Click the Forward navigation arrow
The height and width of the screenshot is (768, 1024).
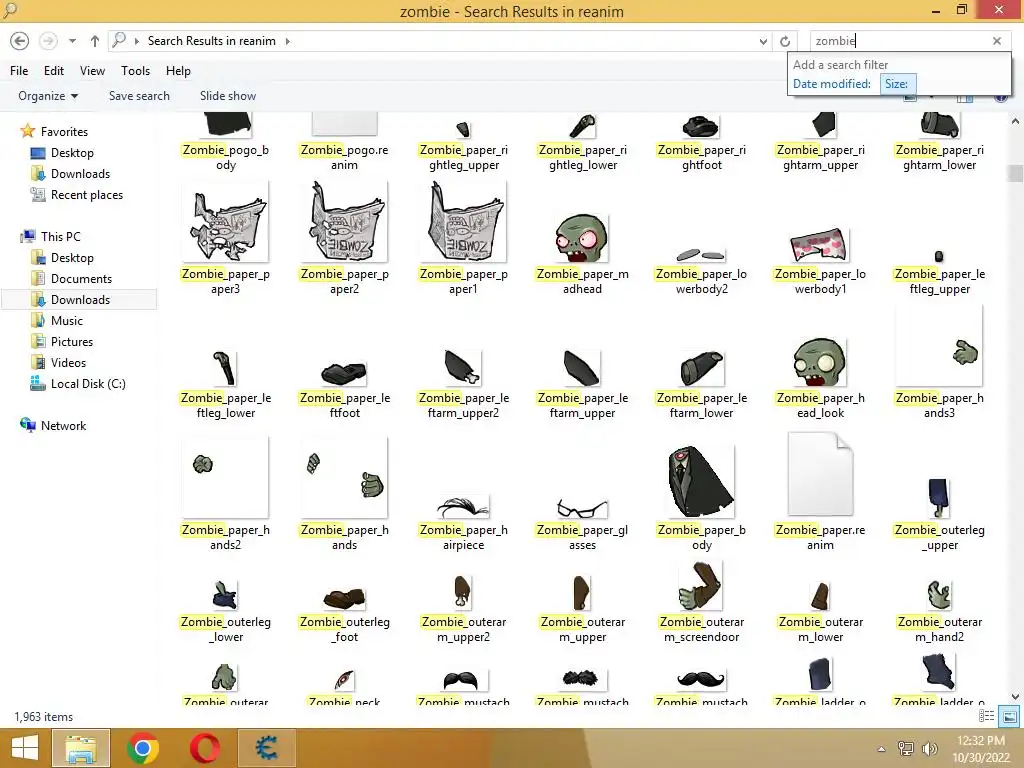pos(48,41)
